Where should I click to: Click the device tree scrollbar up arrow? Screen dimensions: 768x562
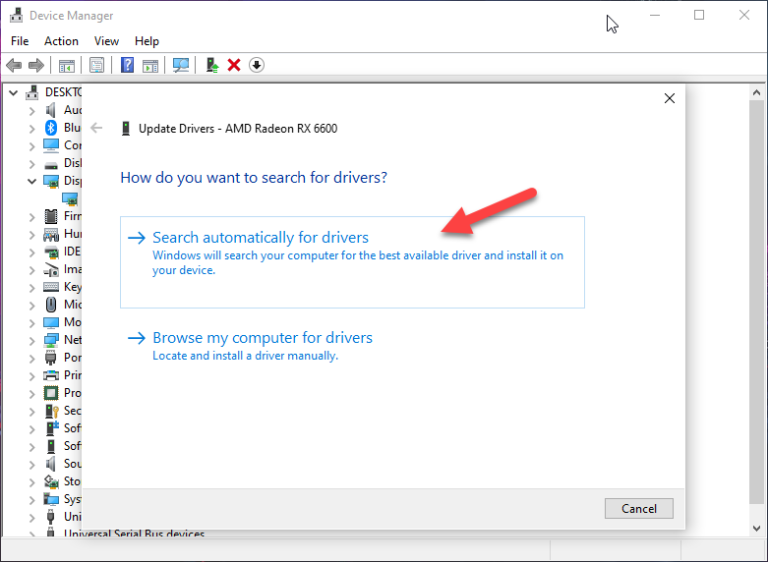(757, 92)
